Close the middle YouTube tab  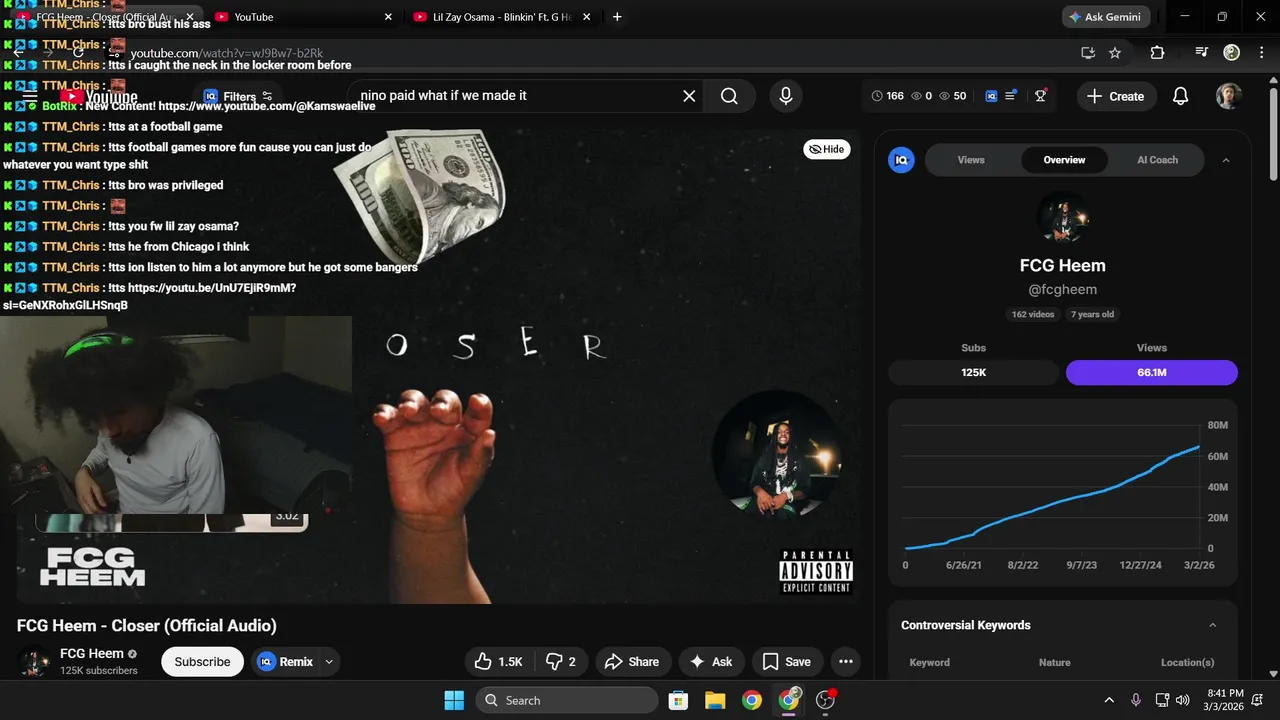tap(389, 17)
